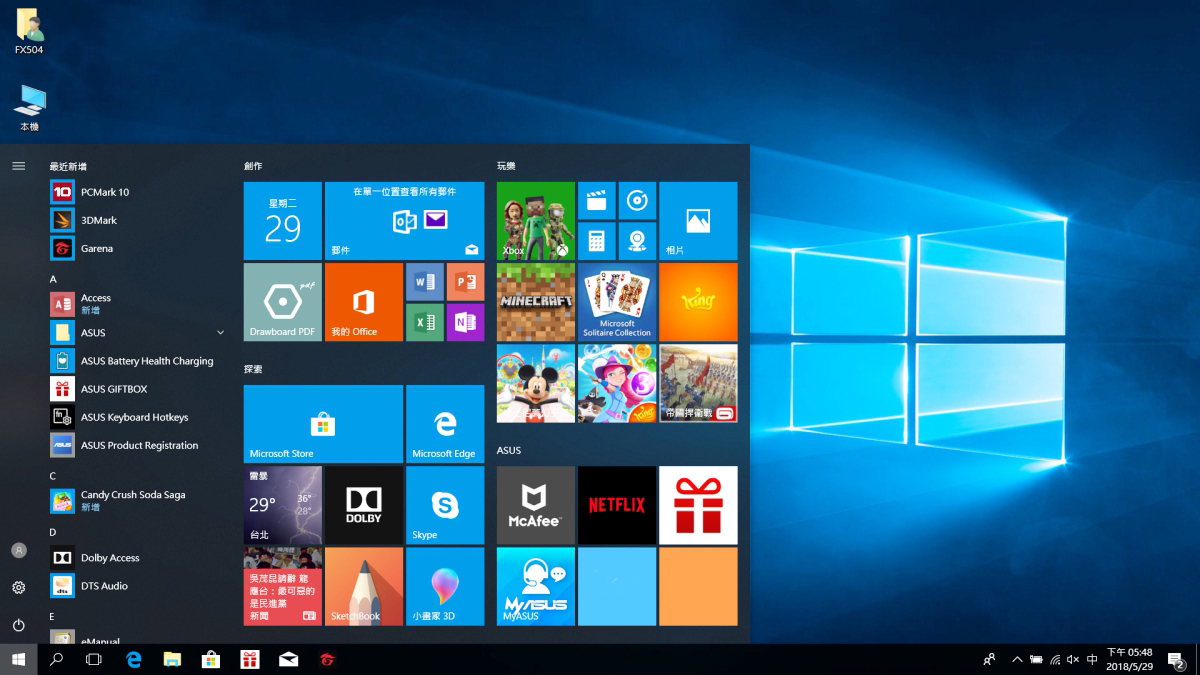
Task: Open Garena in the app list
Action: click(x=138, y=248)
